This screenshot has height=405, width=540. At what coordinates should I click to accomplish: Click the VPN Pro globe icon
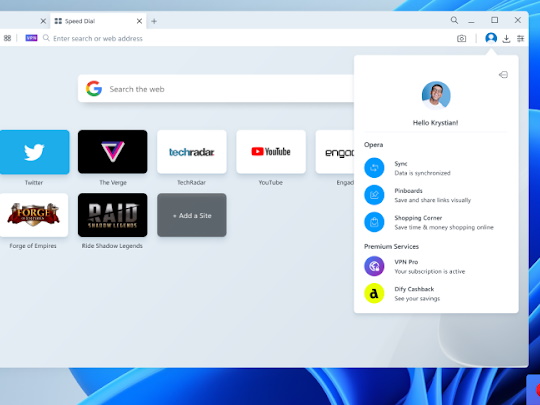click(x=374, y=266)
